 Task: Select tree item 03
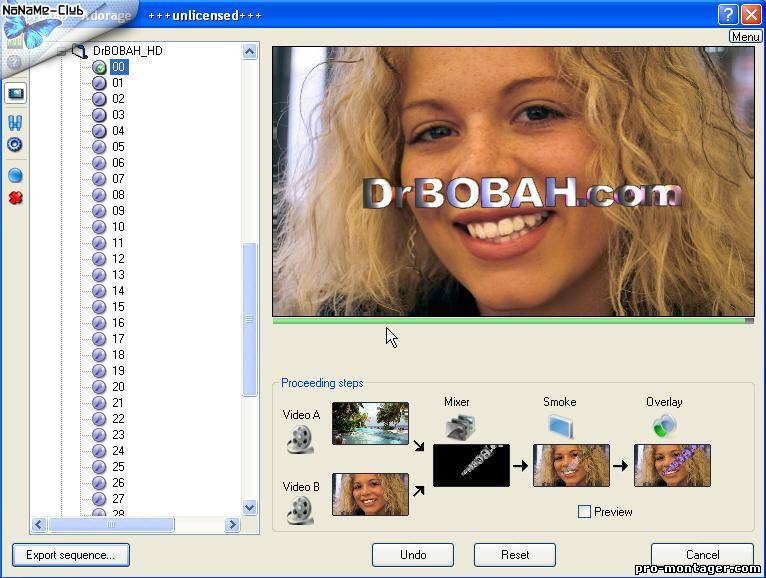118,115
